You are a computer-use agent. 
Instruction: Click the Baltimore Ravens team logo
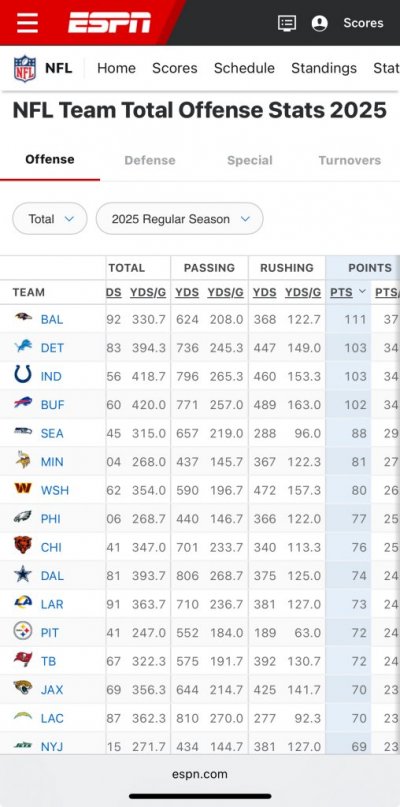(x=23, y=317)
